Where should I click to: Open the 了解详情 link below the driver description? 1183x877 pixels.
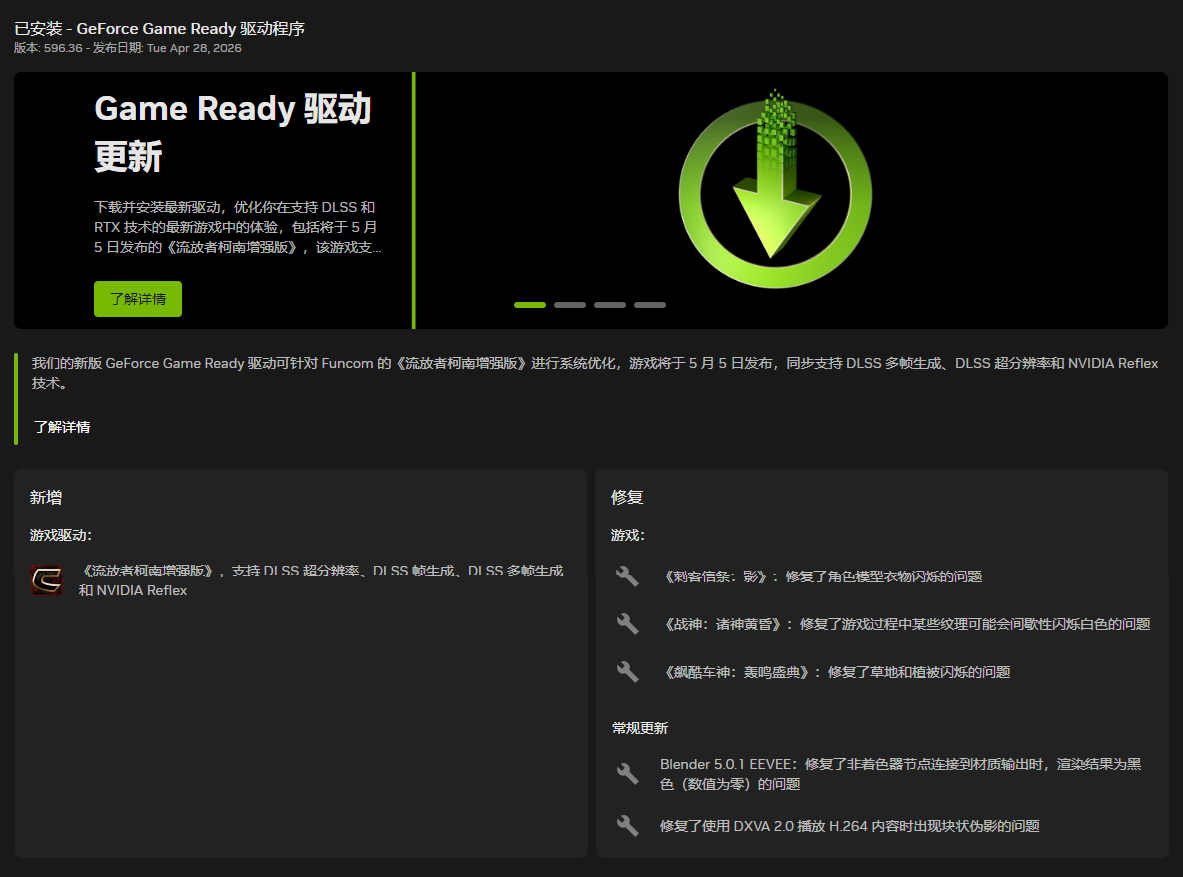62,427
